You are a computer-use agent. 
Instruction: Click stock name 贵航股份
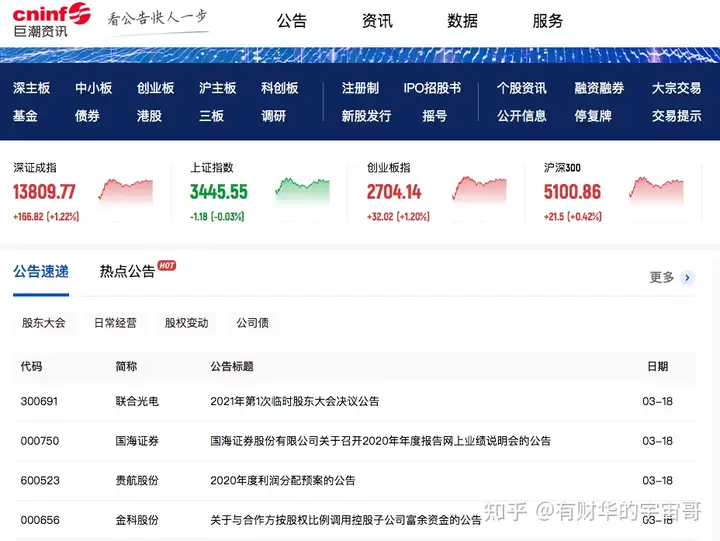(x=137, y=480)
